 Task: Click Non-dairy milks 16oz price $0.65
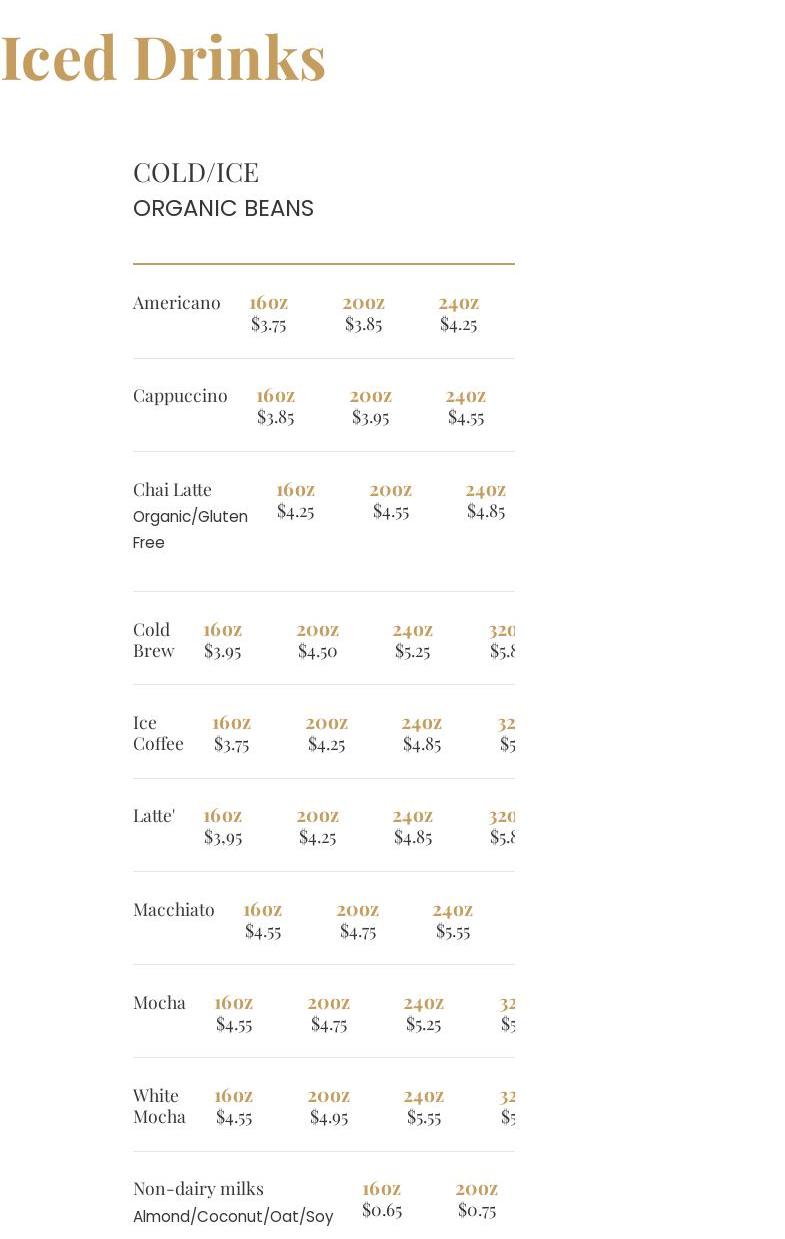point(381,1210)
